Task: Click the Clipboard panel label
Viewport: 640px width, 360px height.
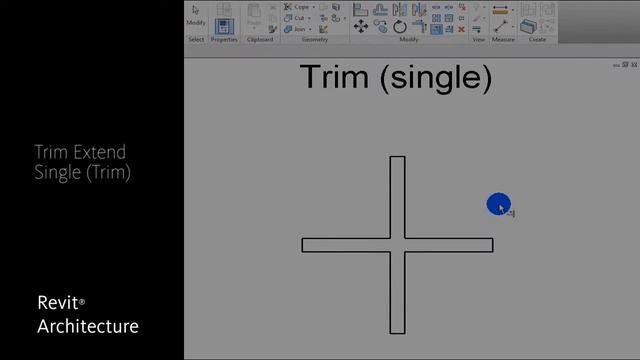Action: 260,39
